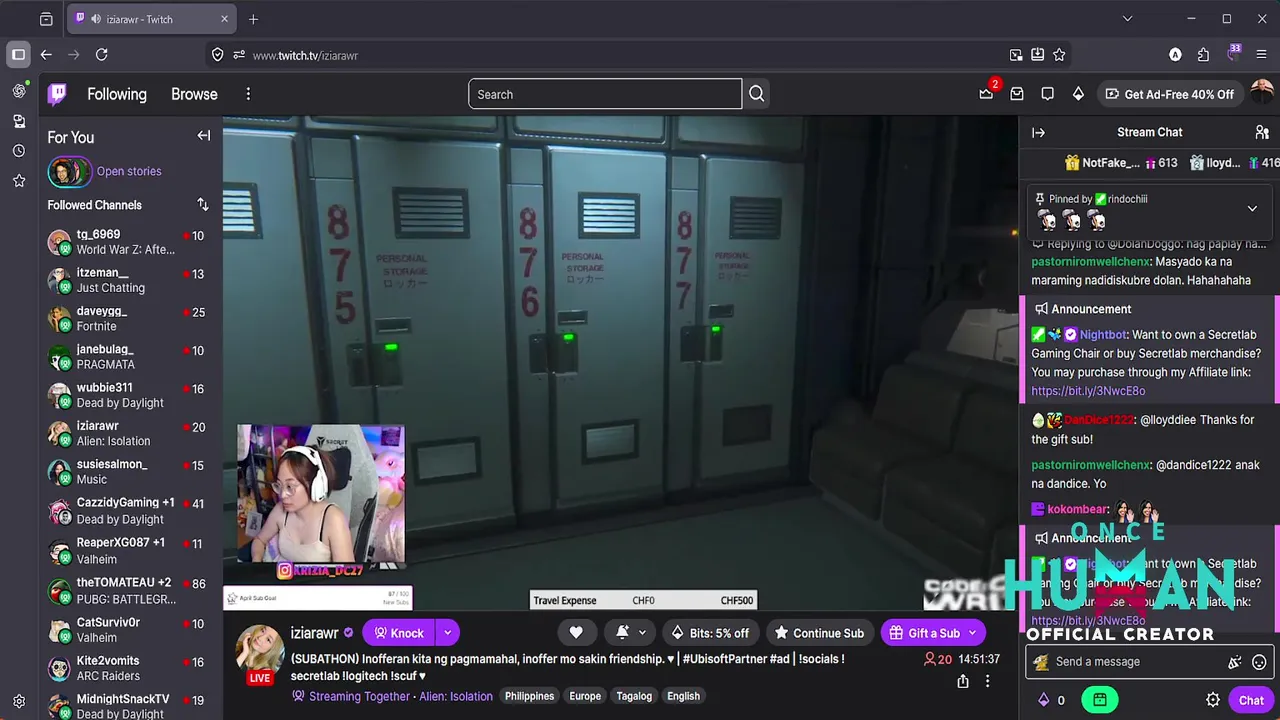The height and width of the screenshot is (720, 1280).
Task: Open the user profile avatar menu
Action: tap(1262, 93)
